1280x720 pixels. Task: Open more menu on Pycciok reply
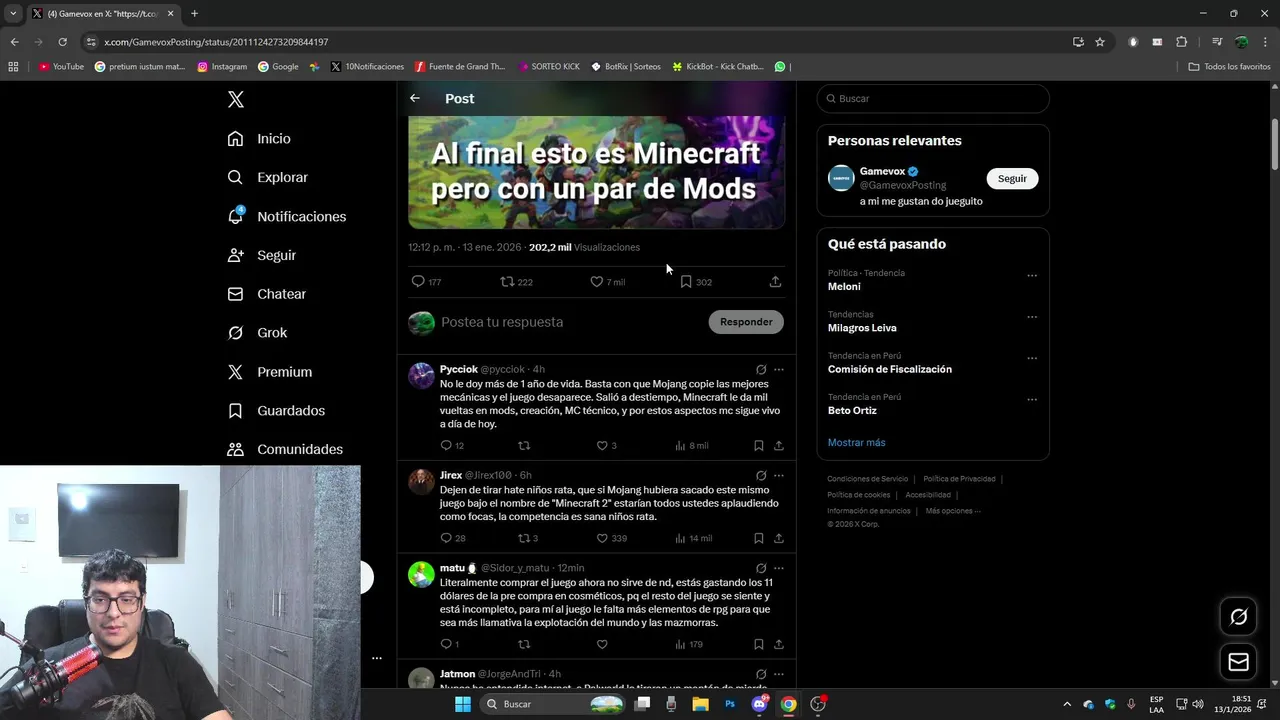click(779, 370)
